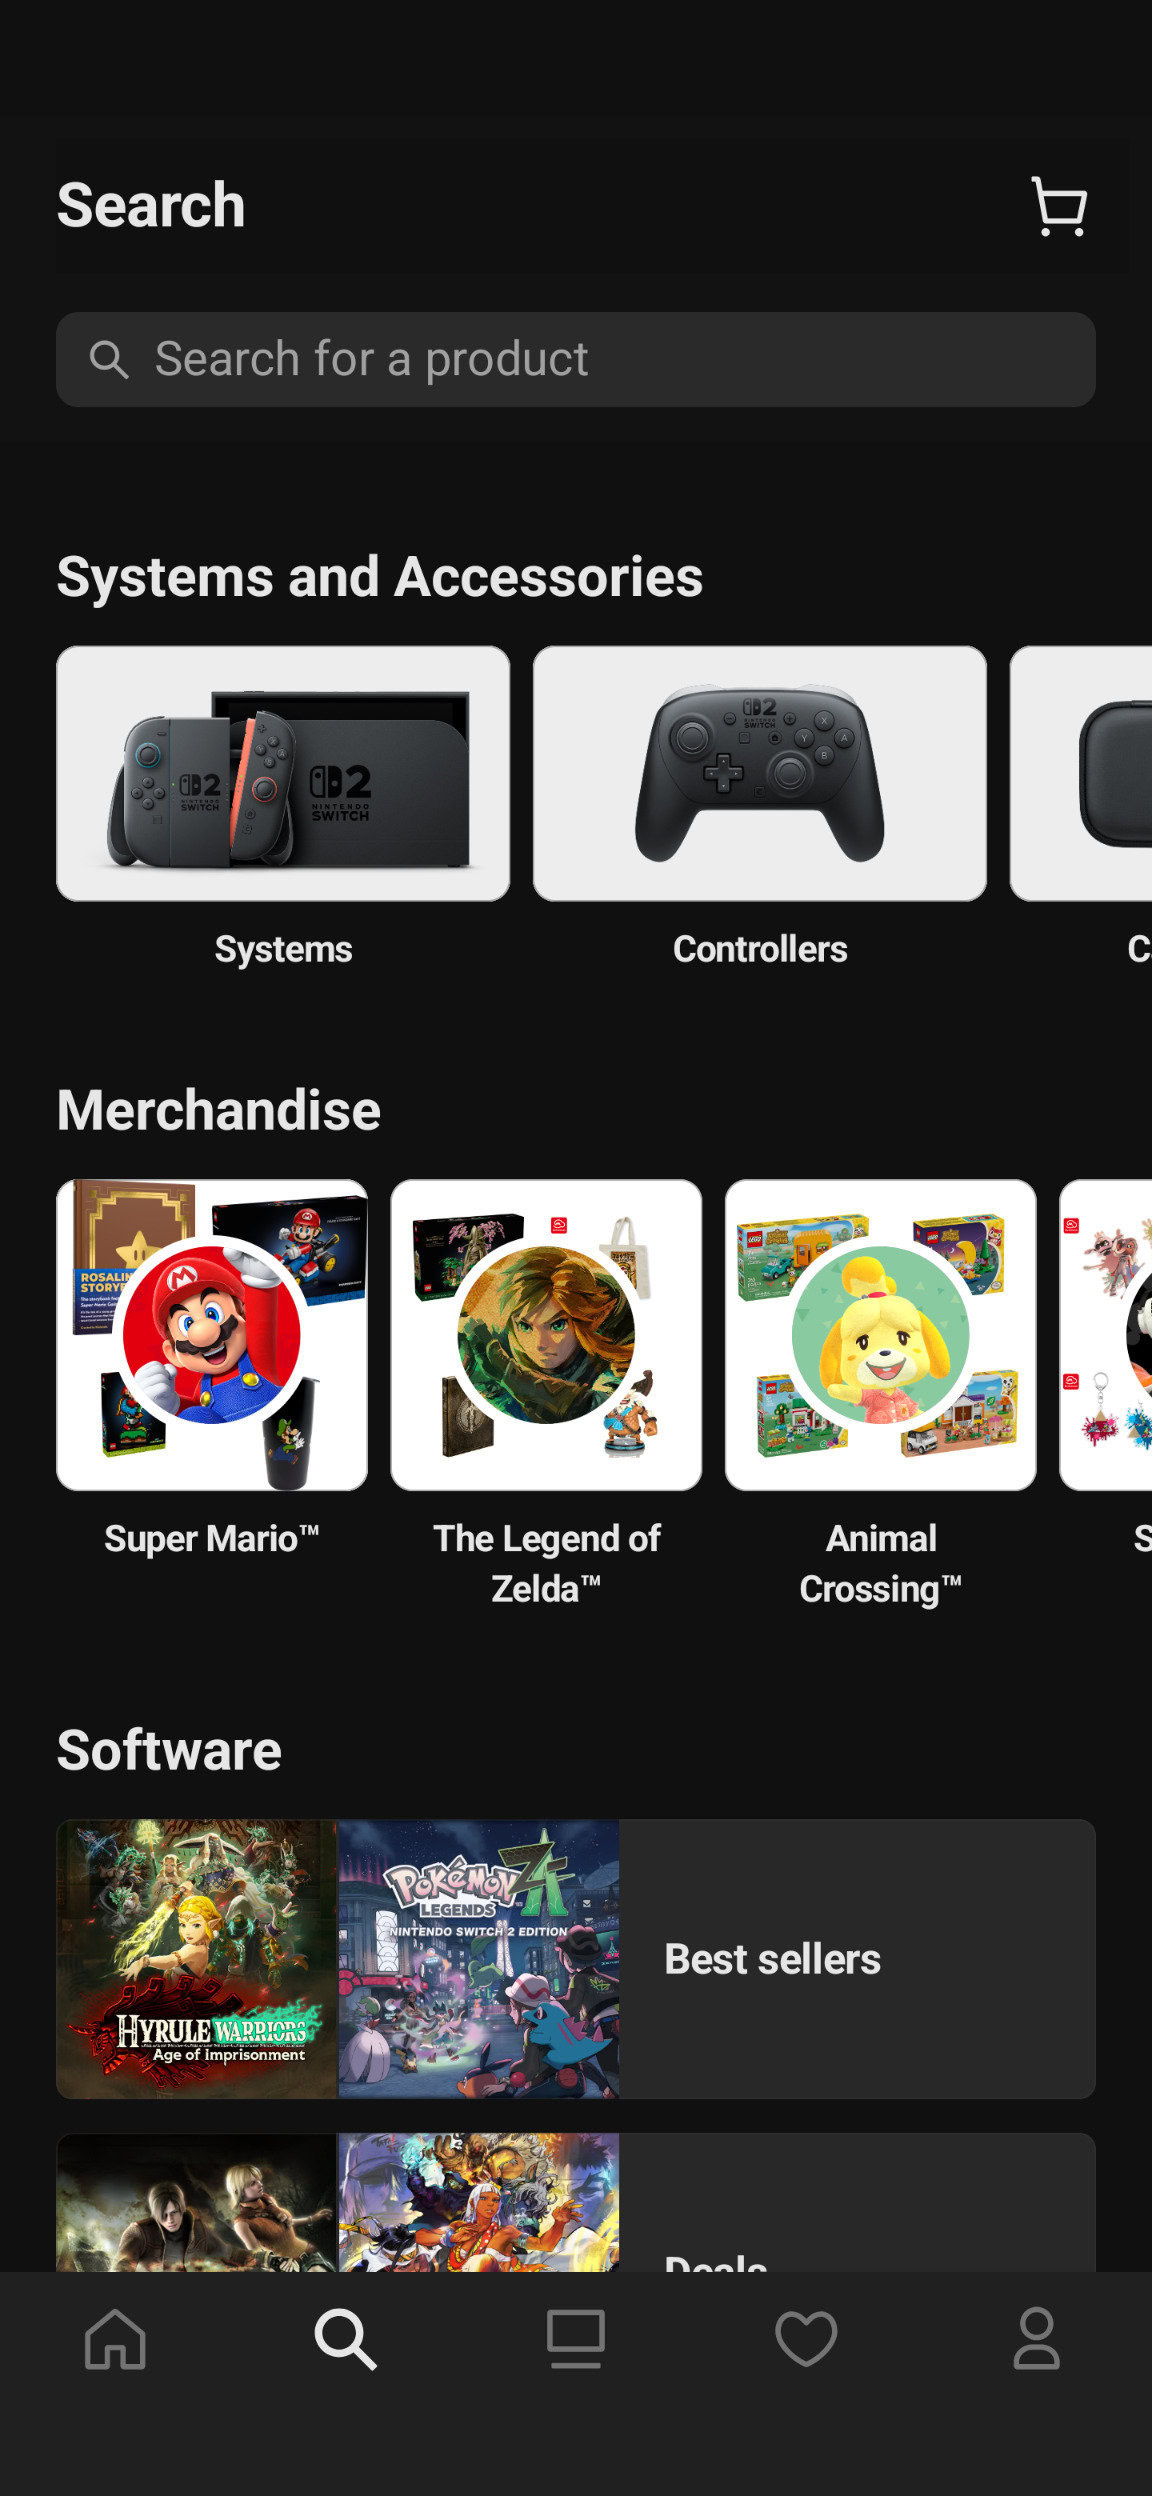This screenshot has height=2496, width=1152.
Task: Tap the magnifier icon in search field
Action: click(109, 359)
